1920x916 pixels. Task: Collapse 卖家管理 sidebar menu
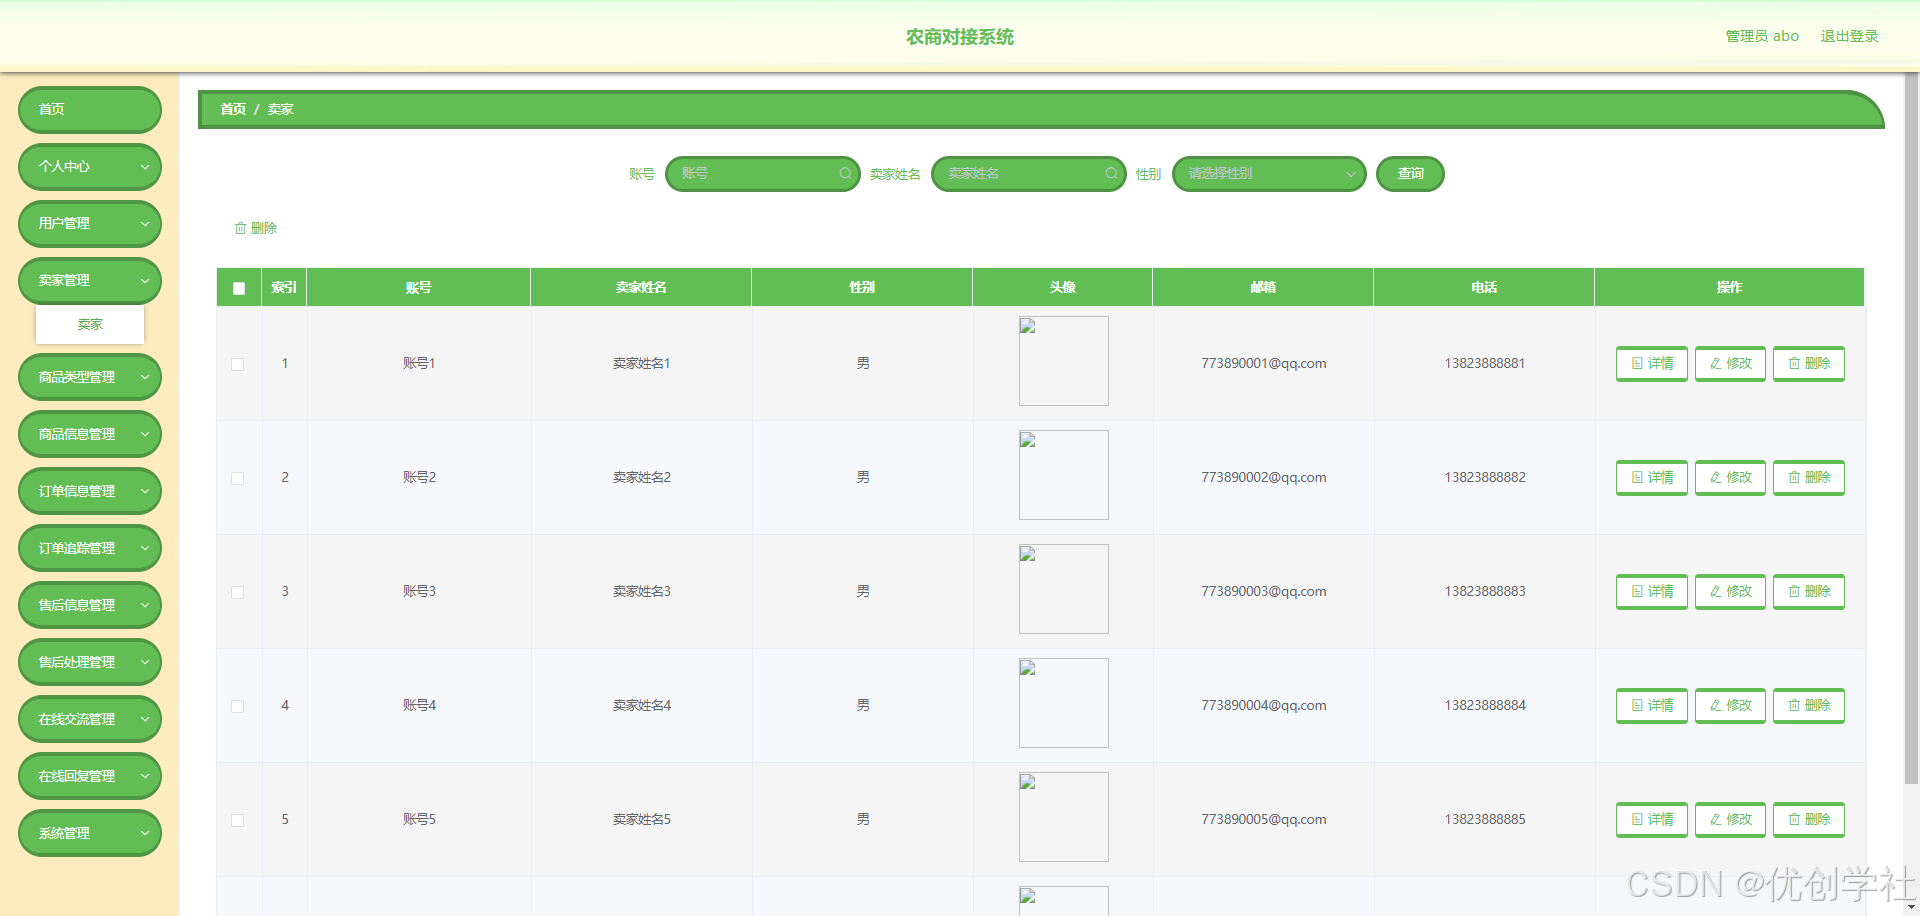point(90,281)
